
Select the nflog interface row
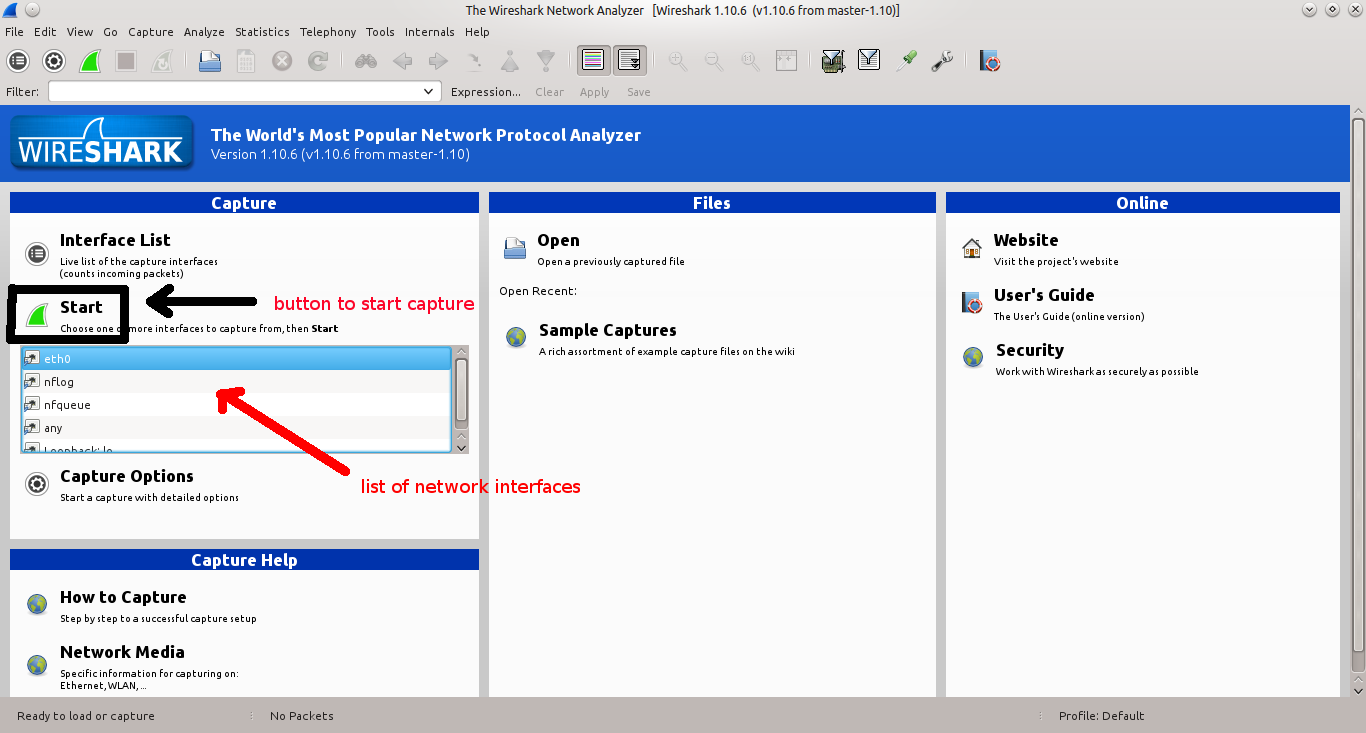pos(236,381)
